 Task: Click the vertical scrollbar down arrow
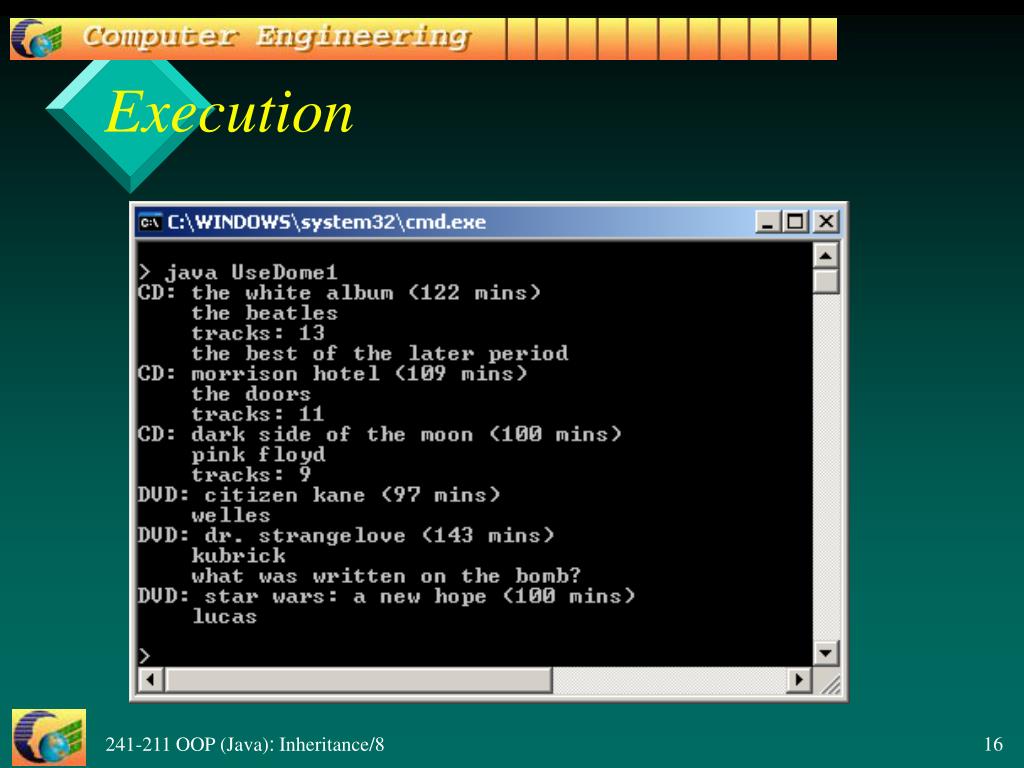[825, 652]
